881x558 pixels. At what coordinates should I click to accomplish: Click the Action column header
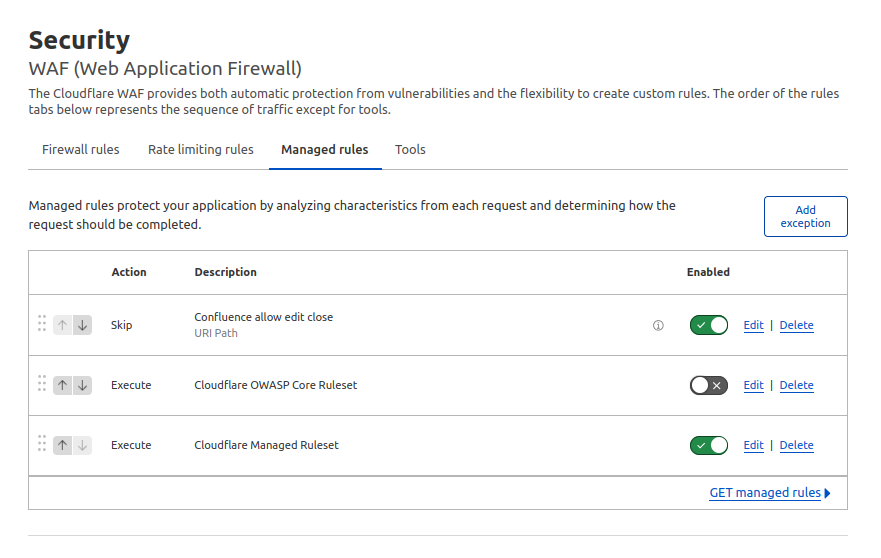tap(129, 272)
